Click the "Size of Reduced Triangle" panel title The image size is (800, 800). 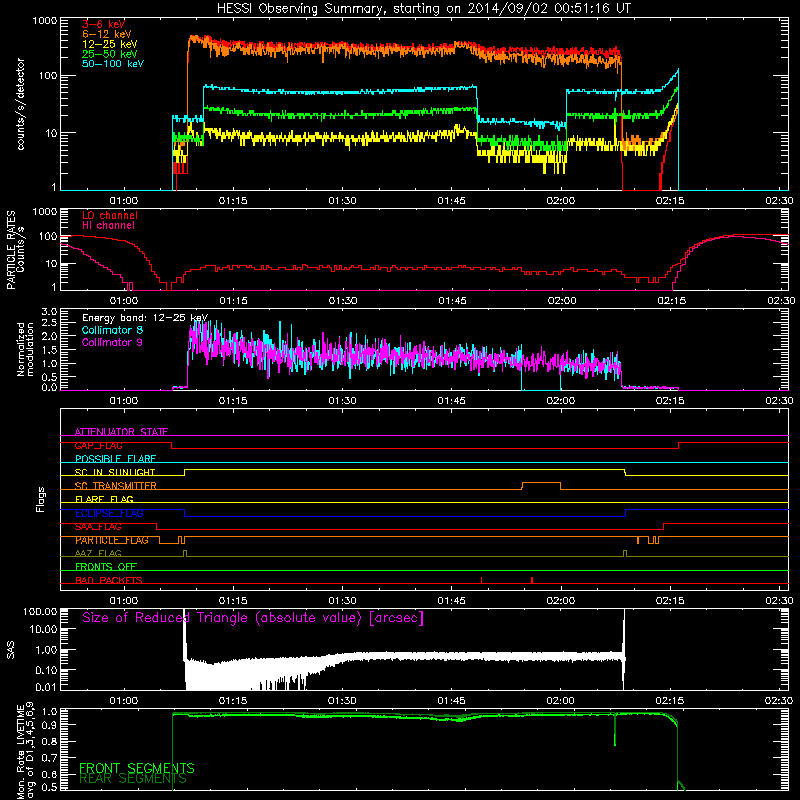point(253,618)
